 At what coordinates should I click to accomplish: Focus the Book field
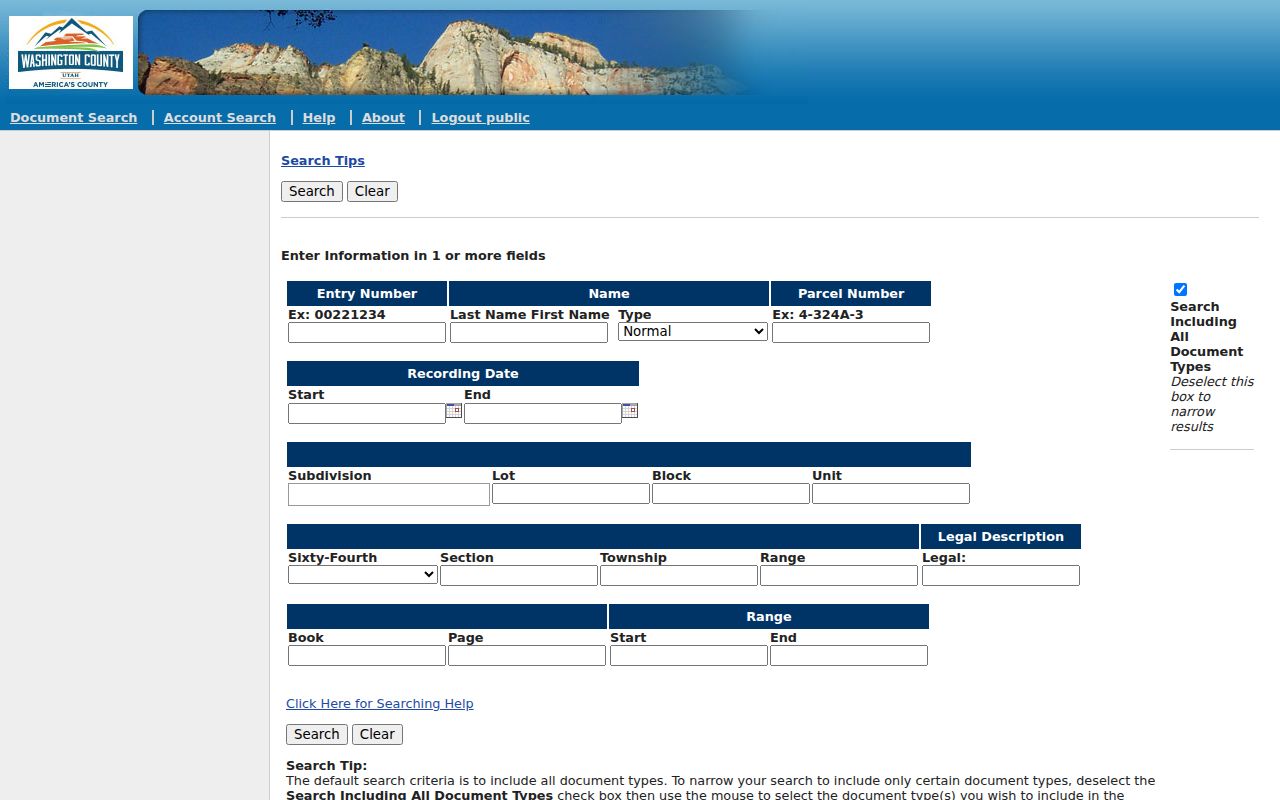click(367, 655)
